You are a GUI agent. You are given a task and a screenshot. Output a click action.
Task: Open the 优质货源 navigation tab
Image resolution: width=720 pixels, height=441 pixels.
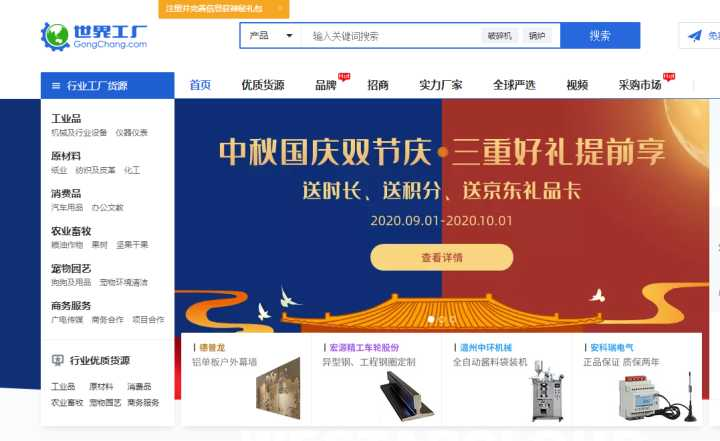point(263,85)
